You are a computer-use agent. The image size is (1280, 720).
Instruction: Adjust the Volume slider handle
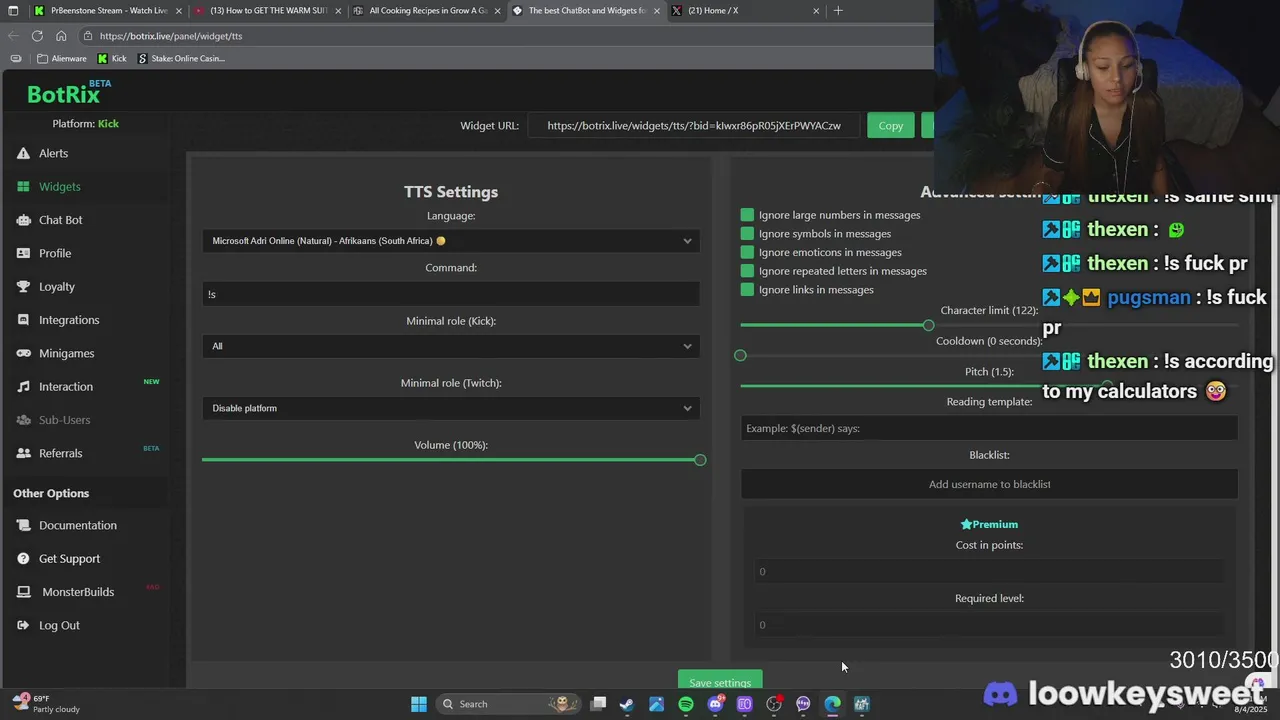click(x=700, y=460)
